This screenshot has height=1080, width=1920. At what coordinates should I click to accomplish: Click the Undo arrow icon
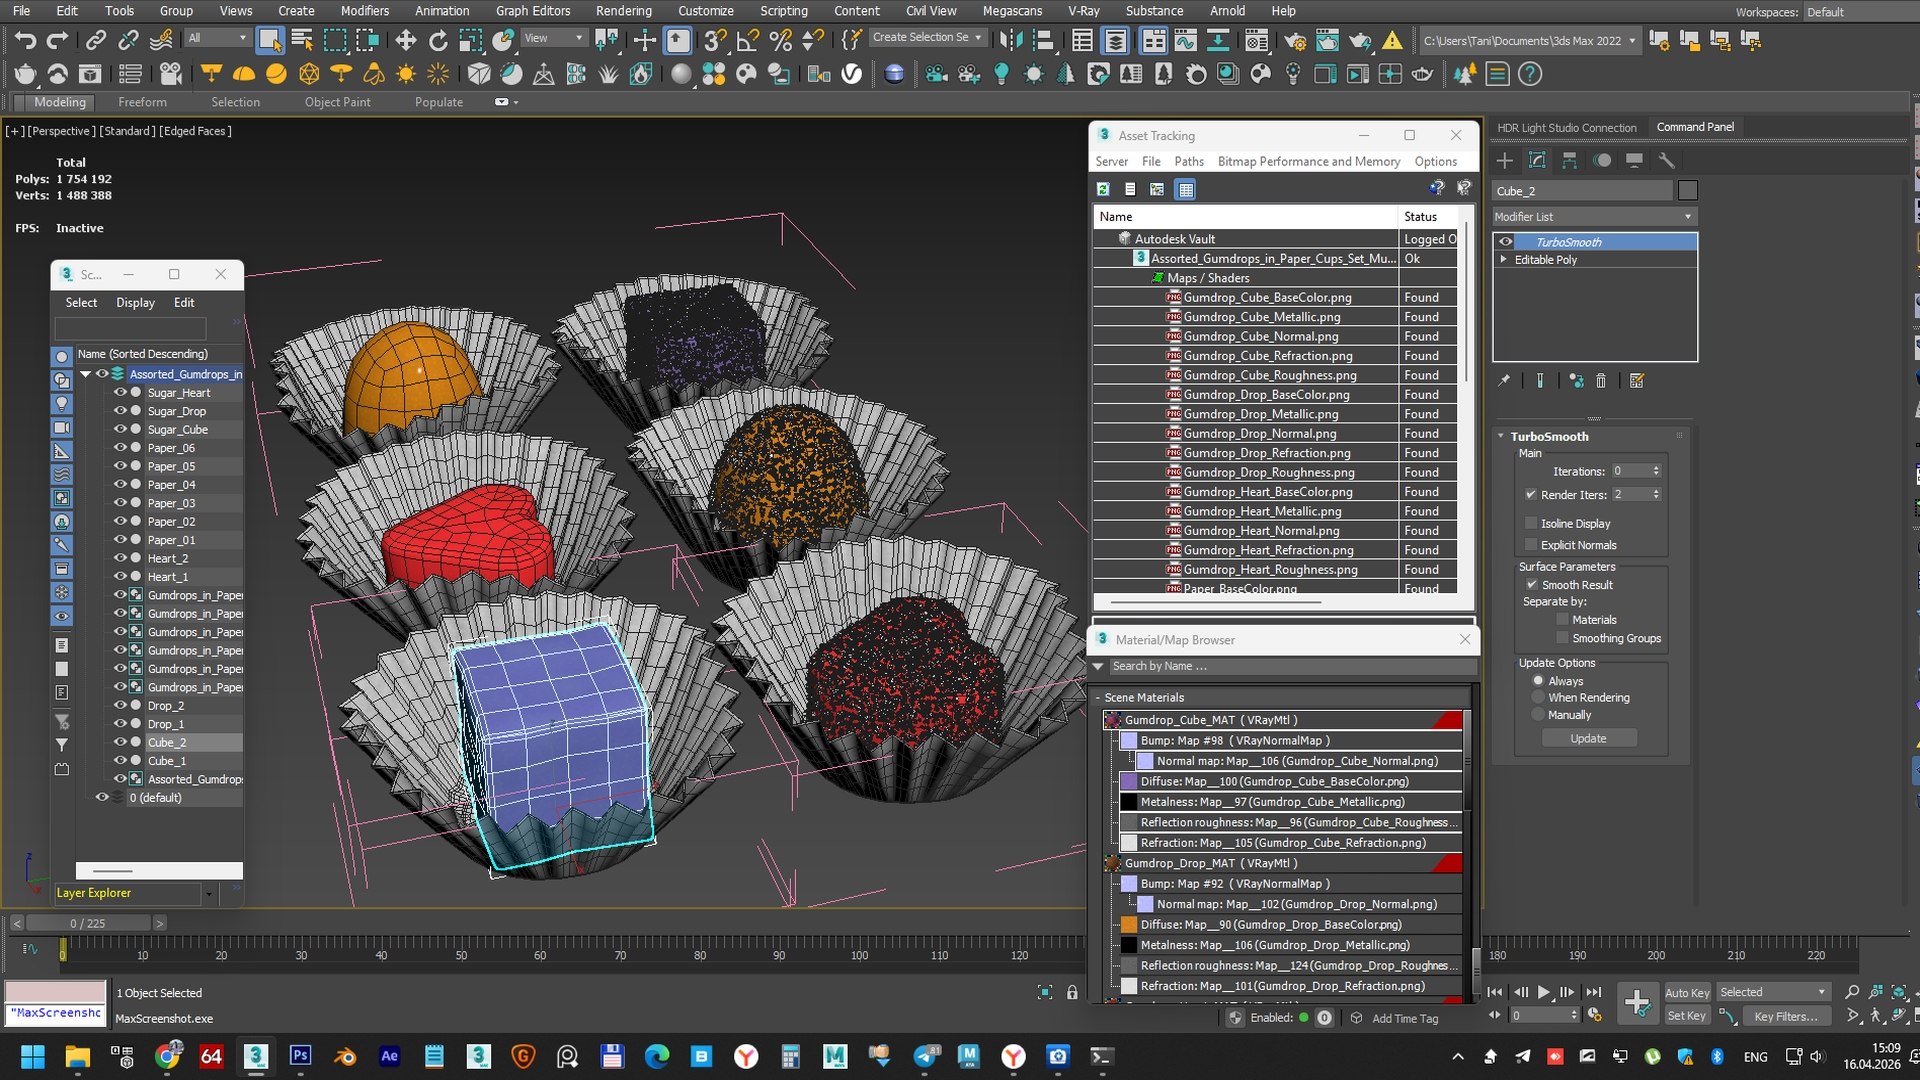pyautogui.click(x=25, y=40)
